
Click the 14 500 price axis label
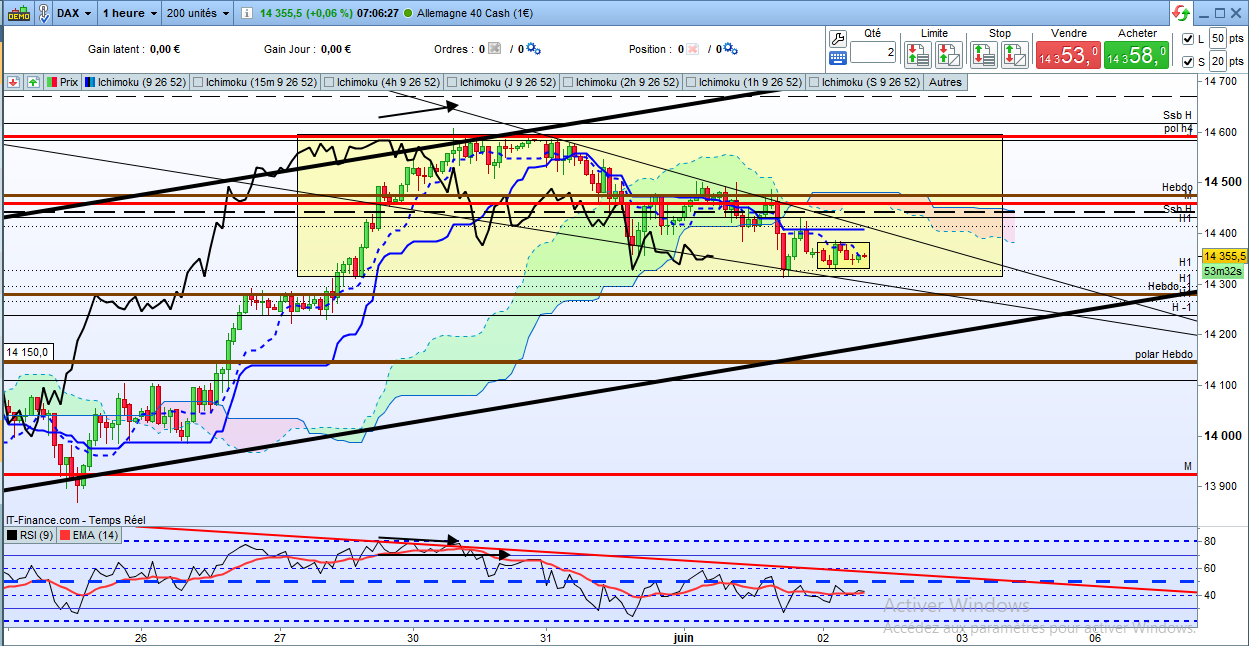(1222, 182)
